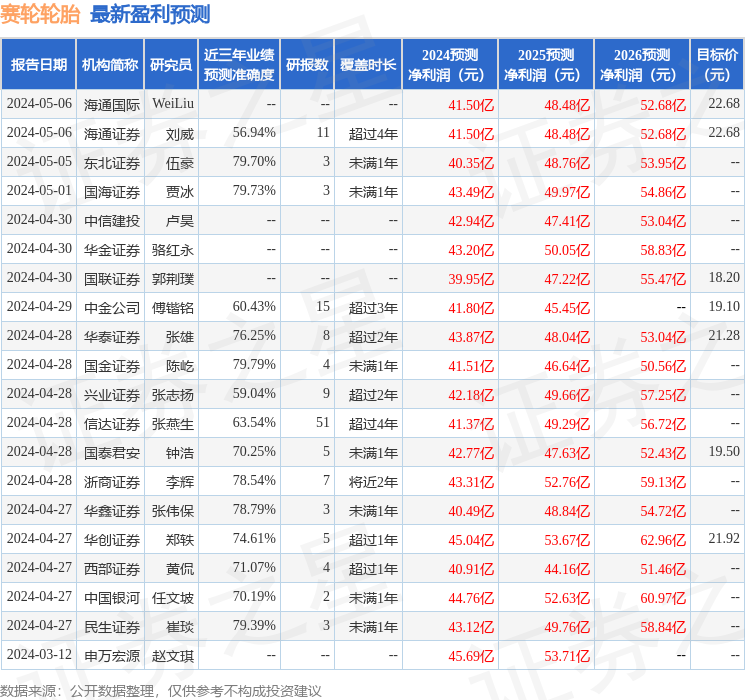This screenshot has width=745, height=700.
Task: Click the 研报数 column header
Action: click(x=307, y=65)
